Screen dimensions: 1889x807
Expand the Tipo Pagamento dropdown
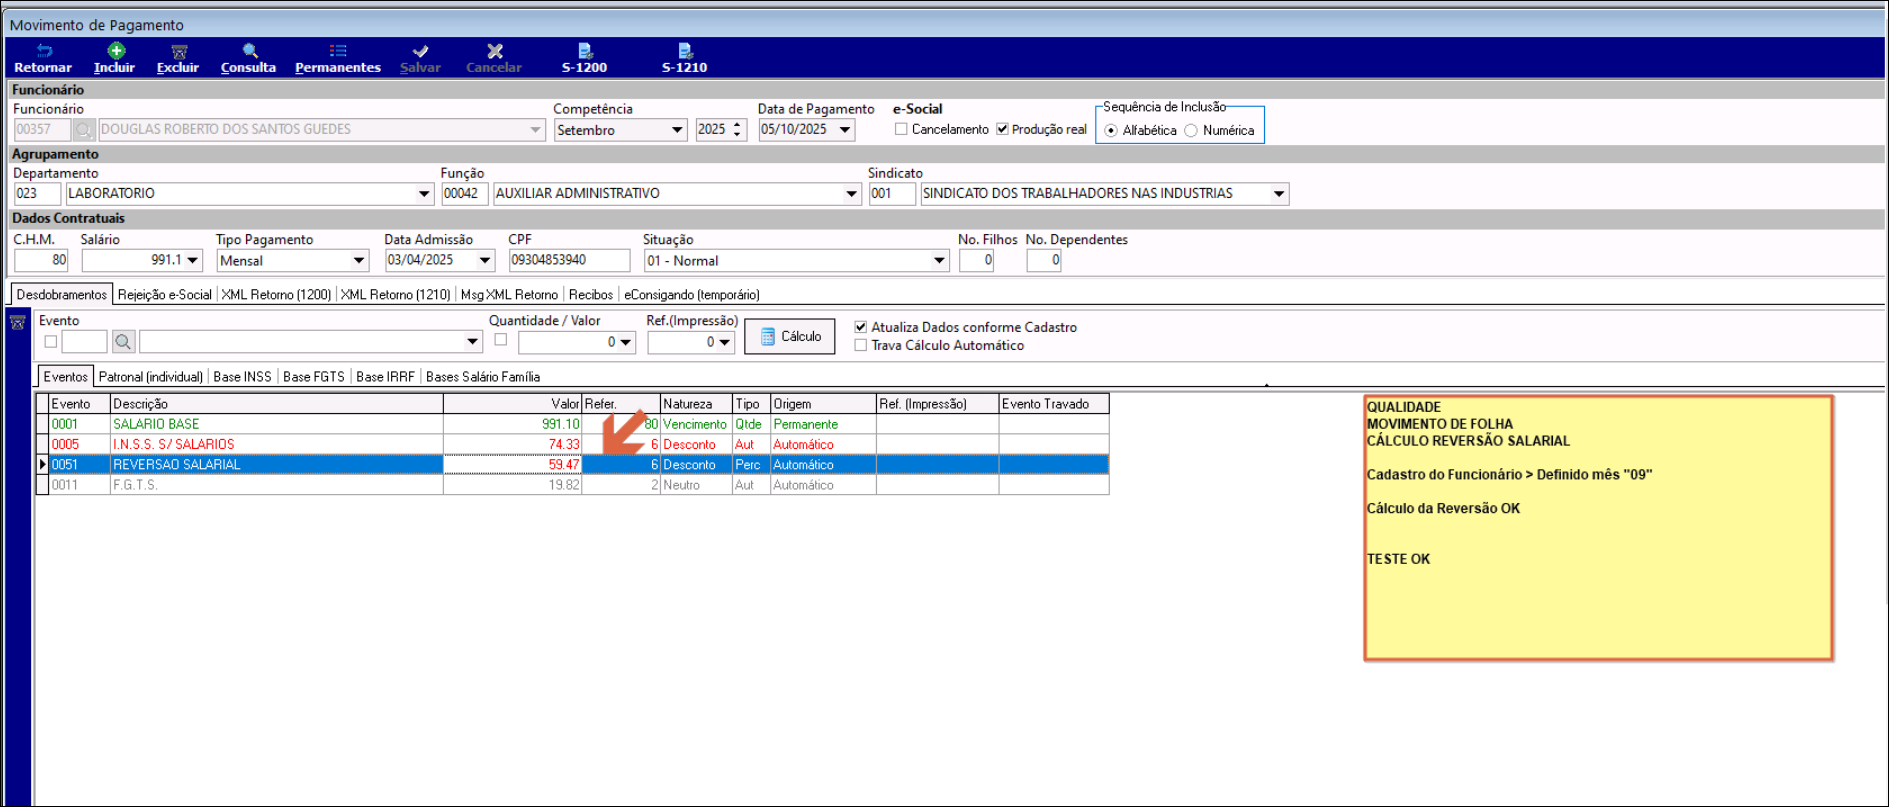359,261
